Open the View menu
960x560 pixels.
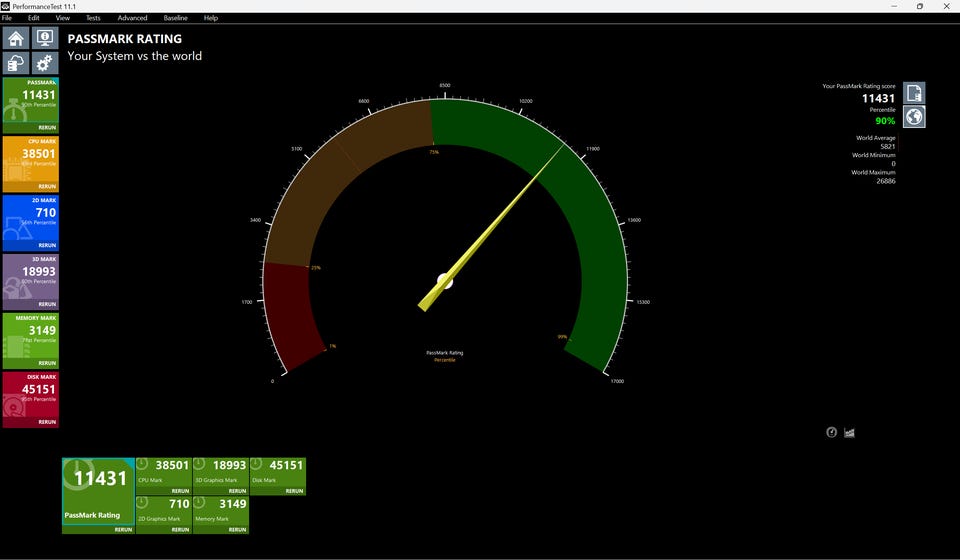pyautogui.click(x=62, y=18)
